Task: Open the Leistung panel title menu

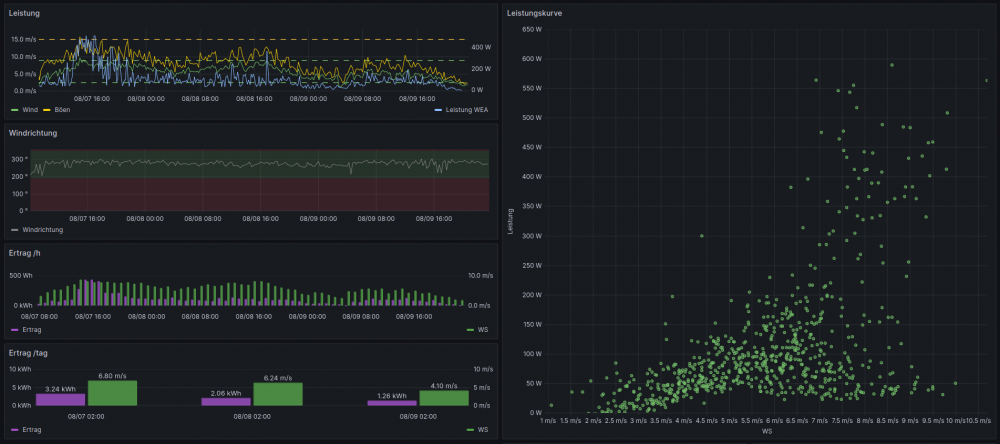Action: click(x=25, y=13)
